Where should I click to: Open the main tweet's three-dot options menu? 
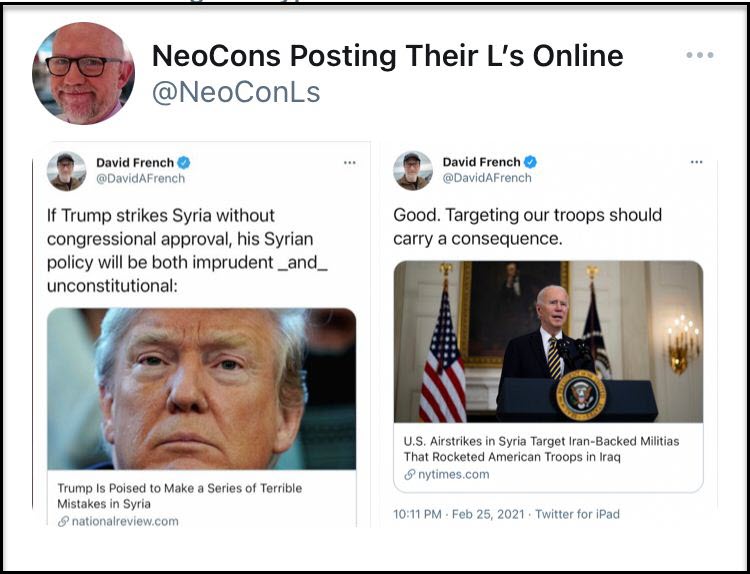tap(700, 55)
